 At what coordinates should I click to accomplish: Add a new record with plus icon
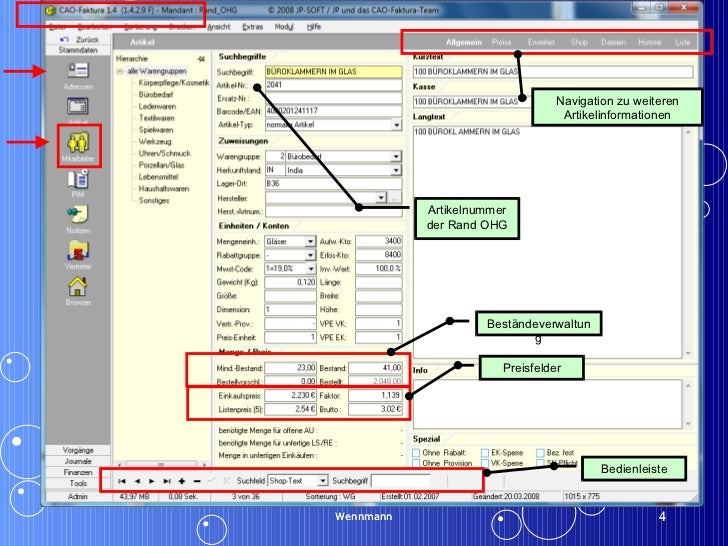(x=182, y=481)
